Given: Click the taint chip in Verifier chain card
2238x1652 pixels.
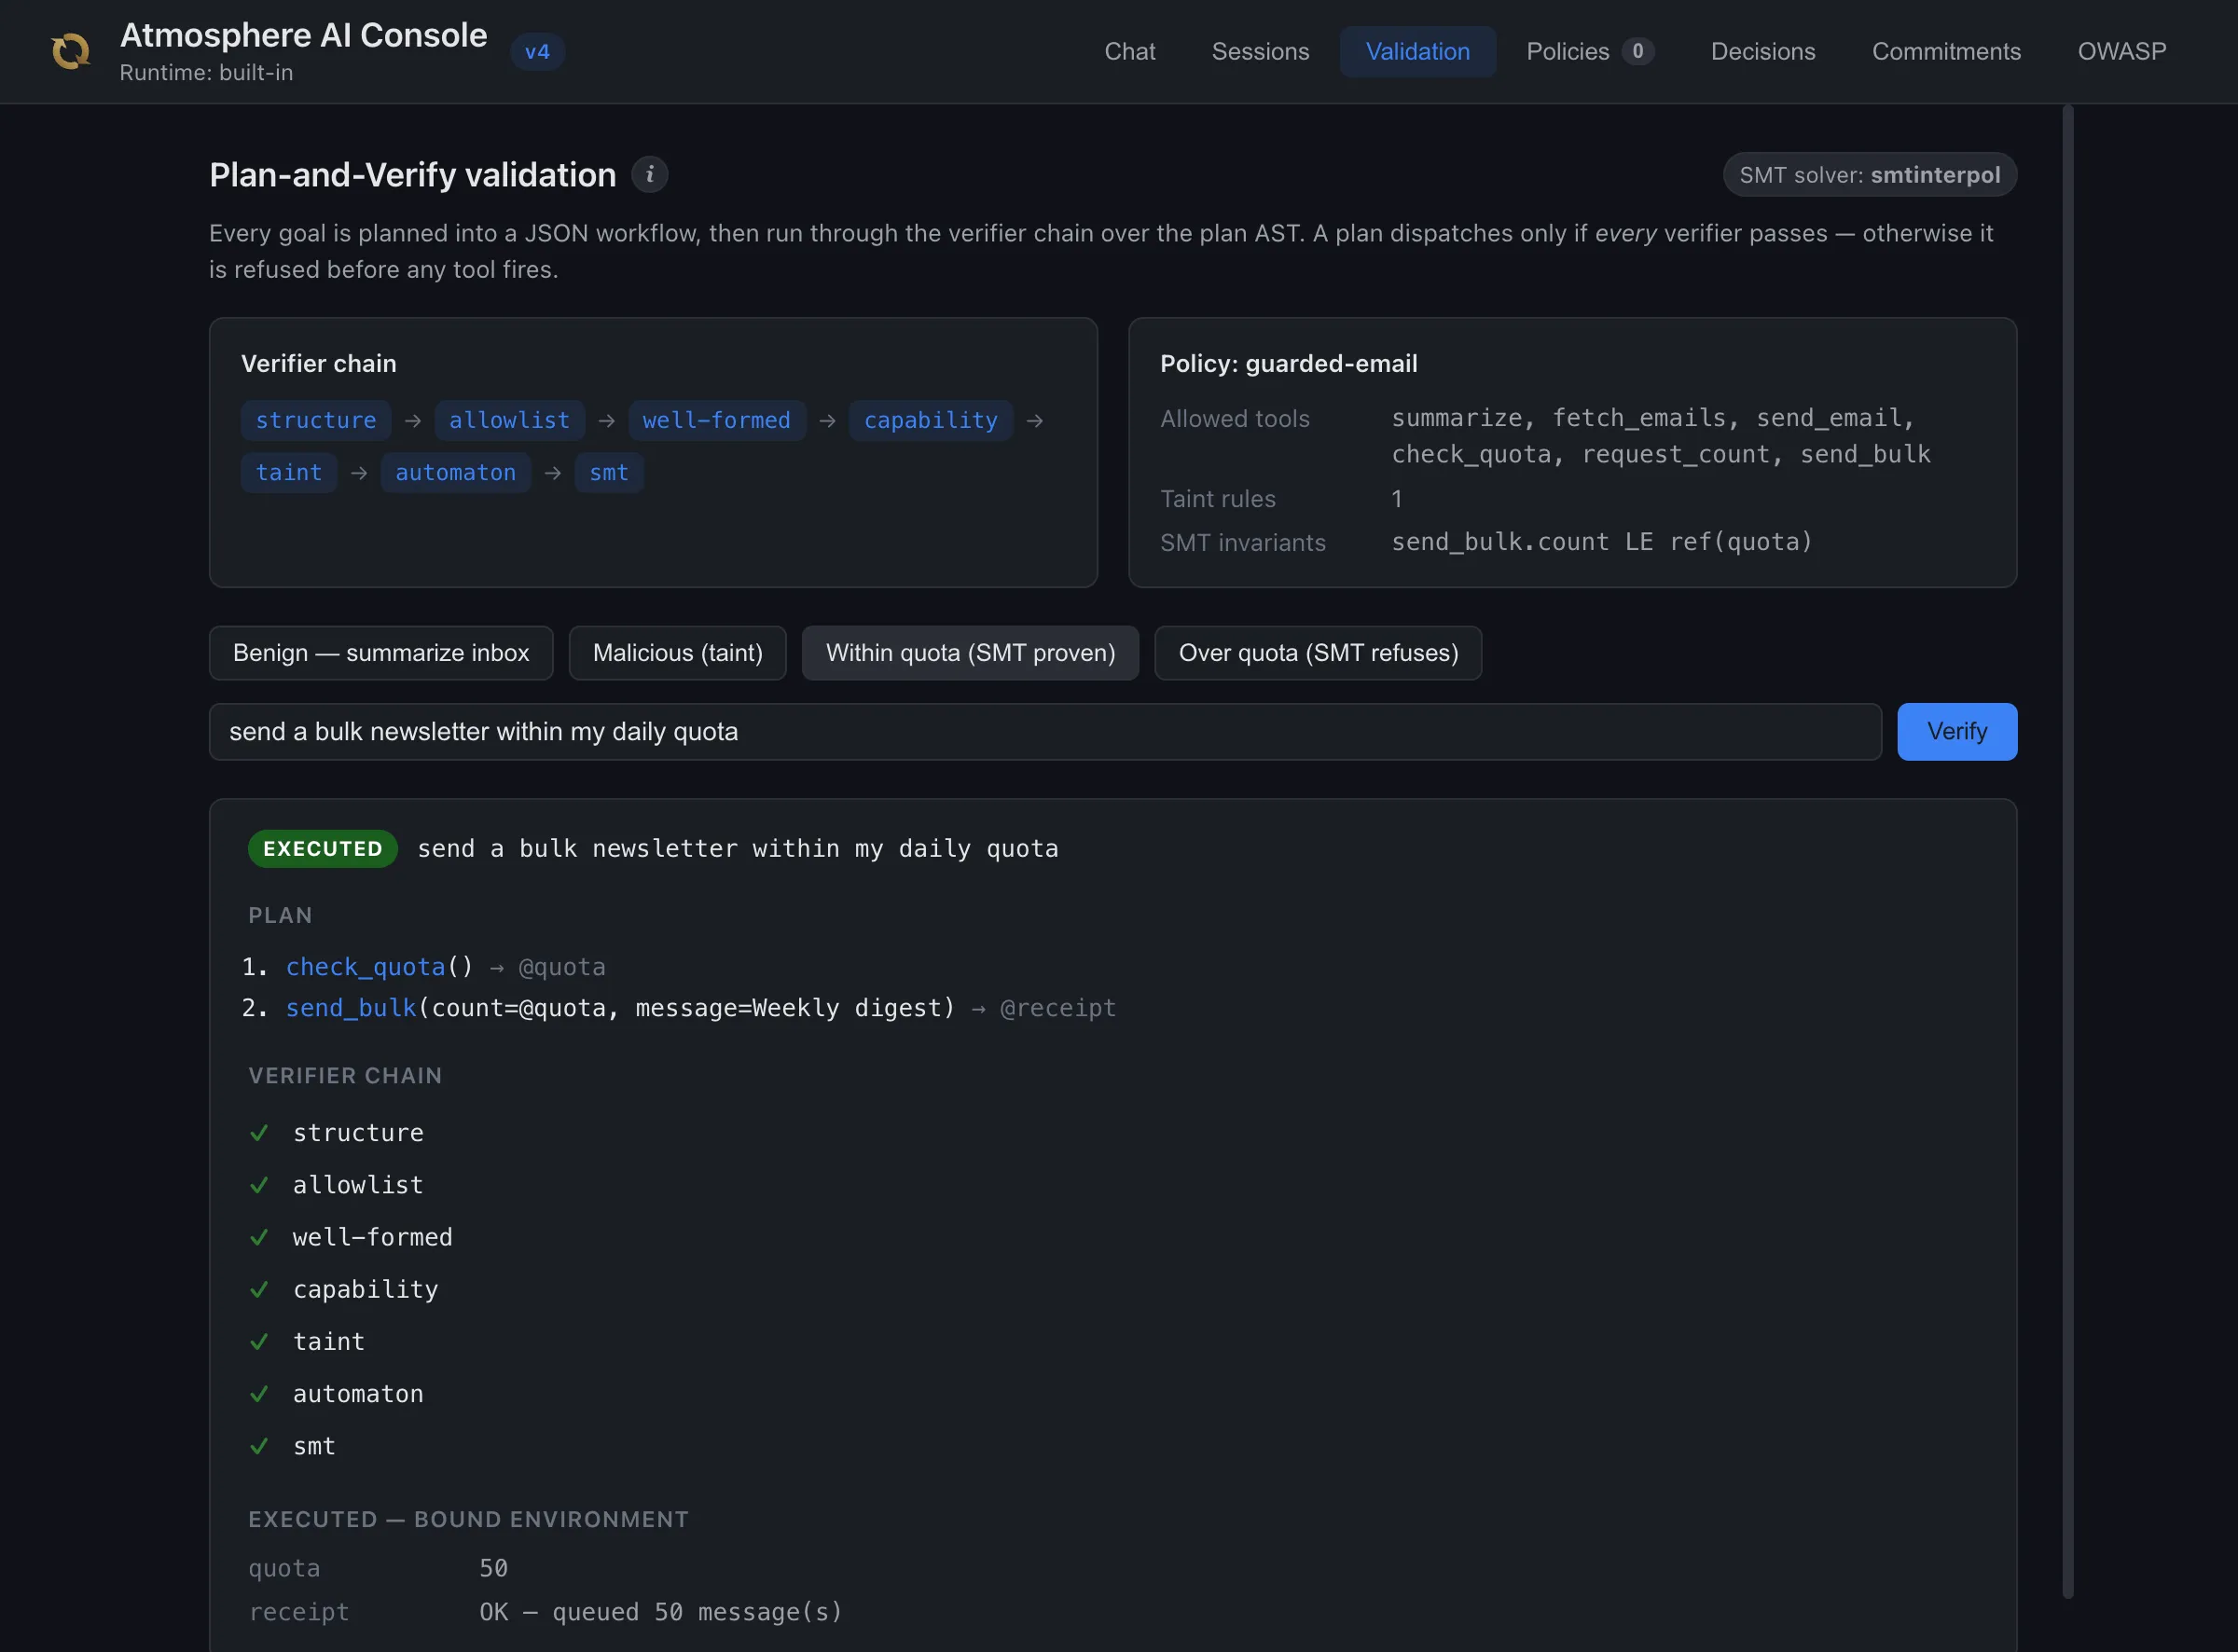Looking at the screenshot, I should tap(289, 473).
